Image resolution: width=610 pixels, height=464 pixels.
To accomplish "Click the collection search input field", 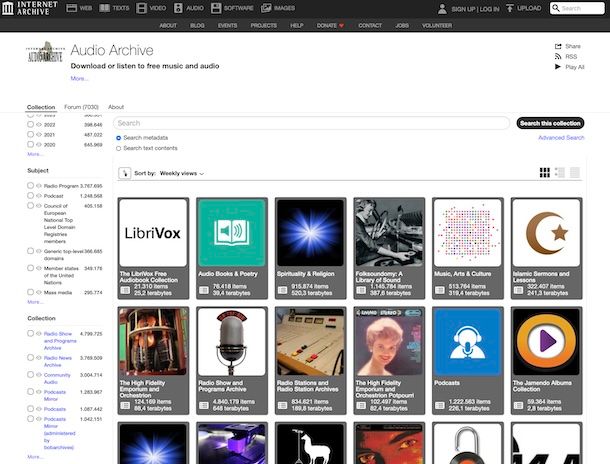I will point(311,123).
